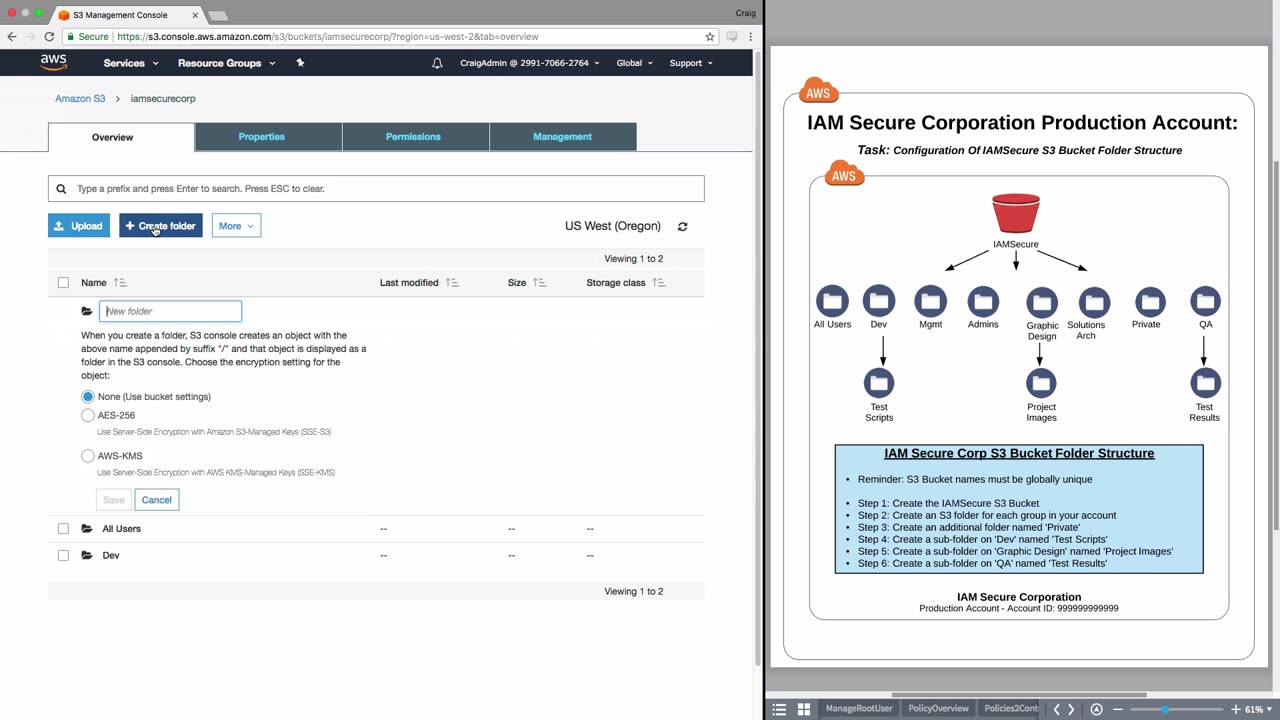Viewport: 1280px width, 720px height.
Task: Open the Policies2Cont diagram tab
Action: coord(1012,709)
